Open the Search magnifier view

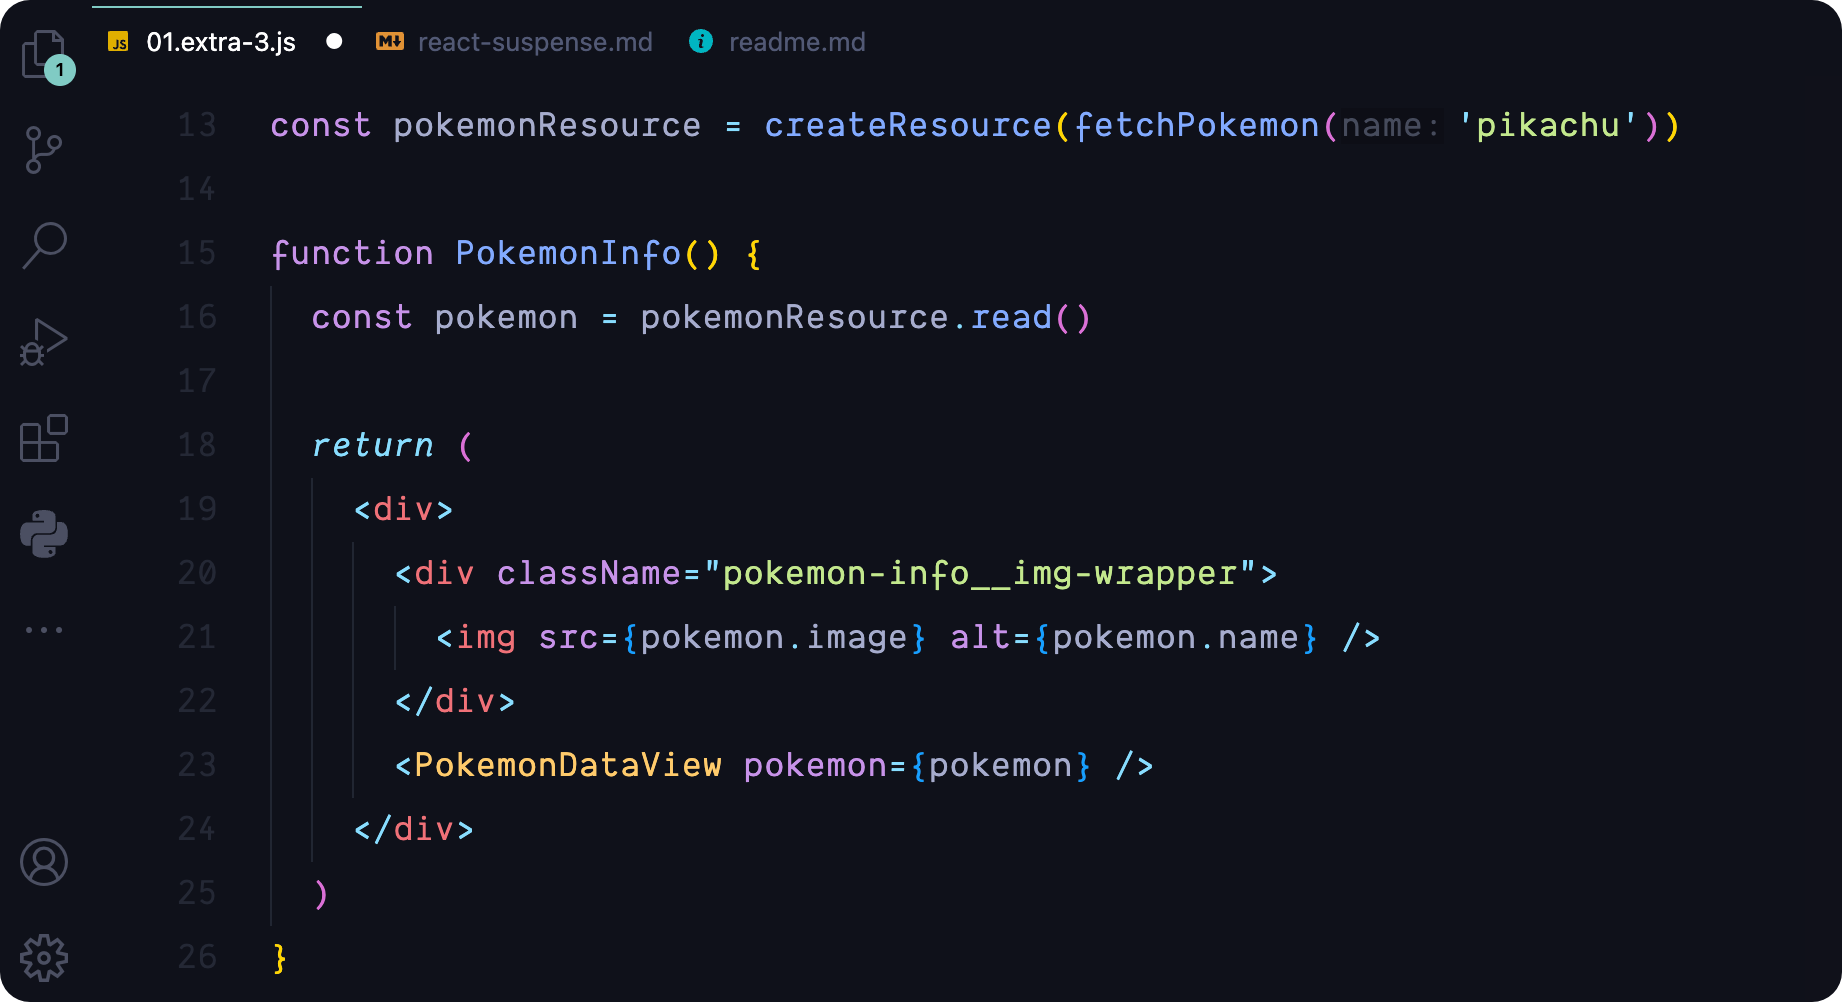coord(44,246)
